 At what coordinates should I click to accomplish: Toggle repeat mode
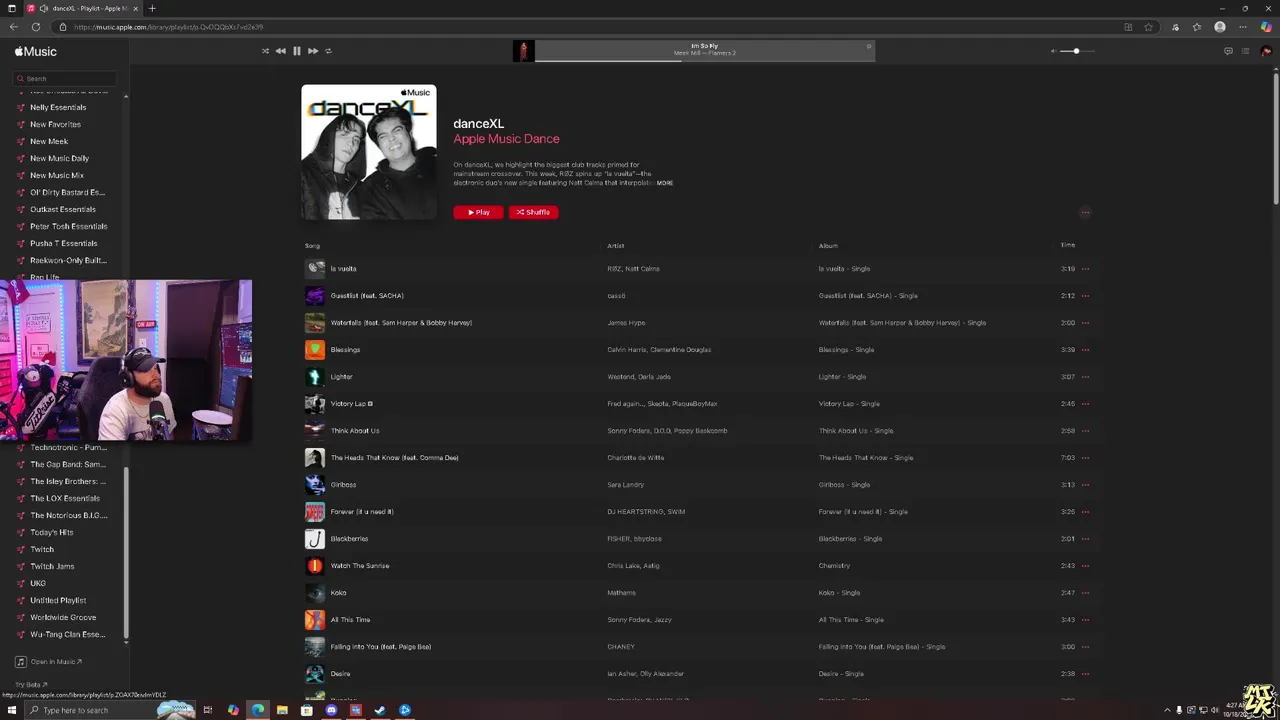point(328,51)
